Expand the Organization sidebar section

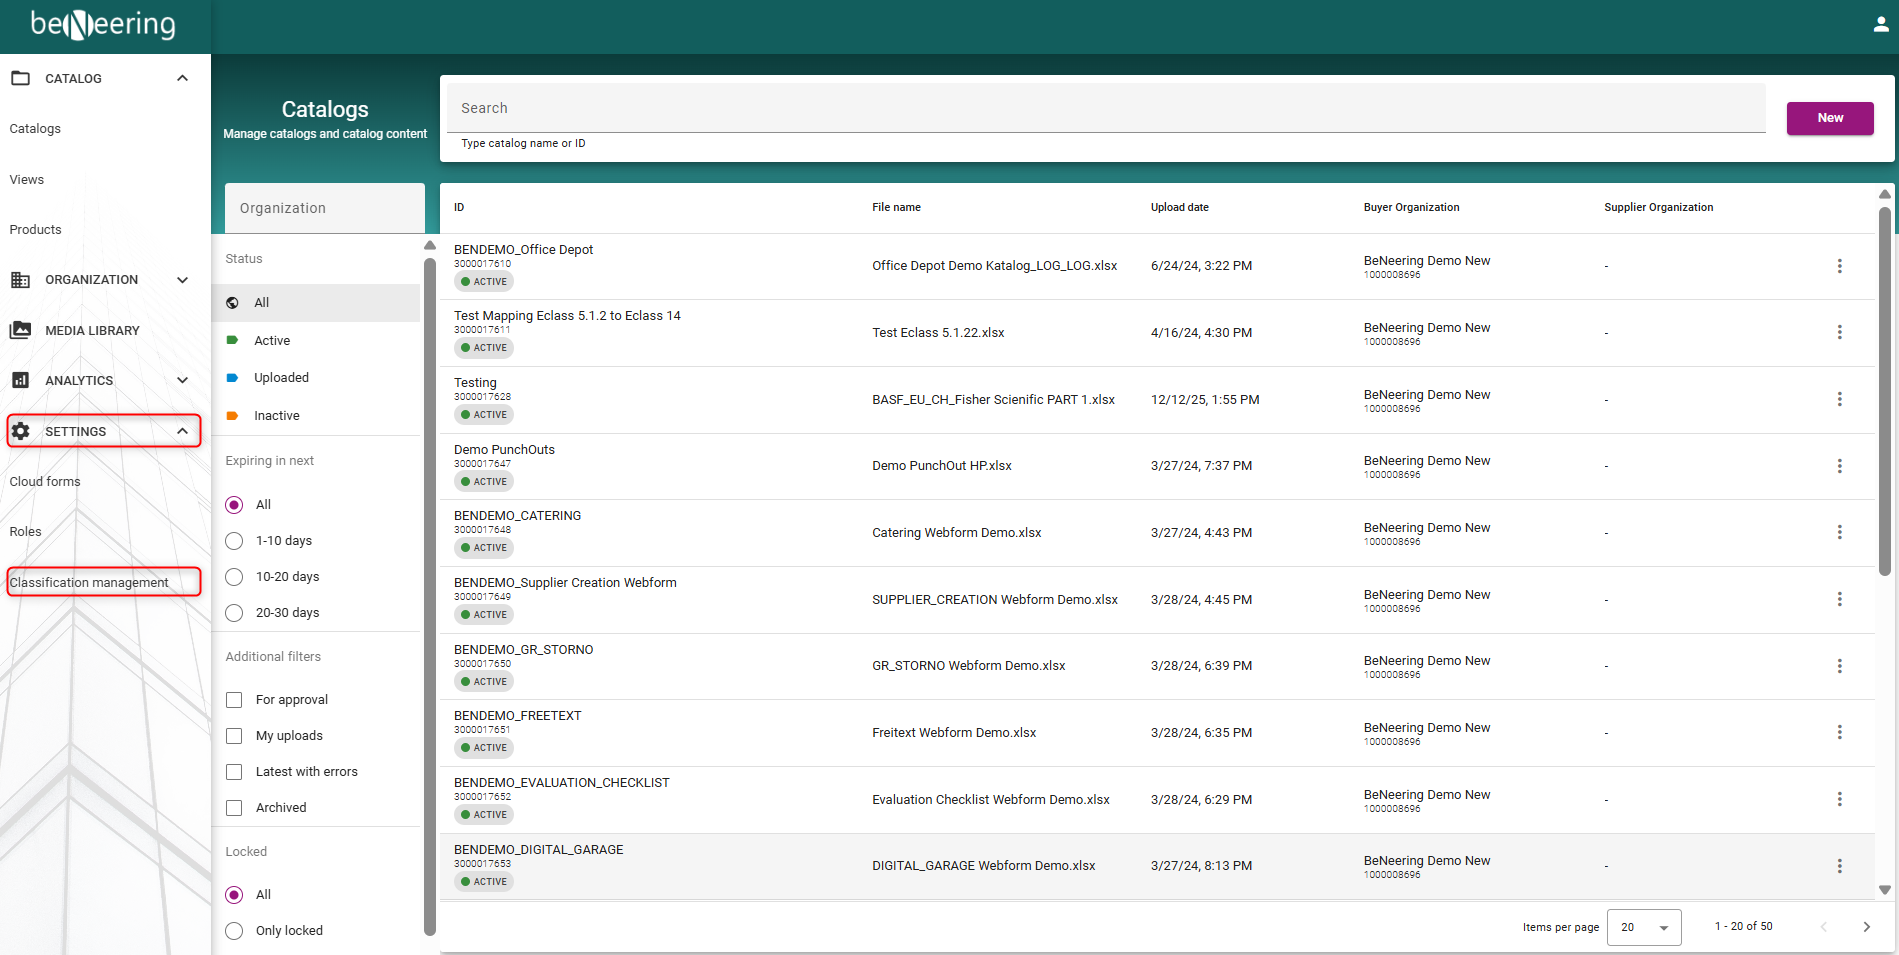tap(182, 280)
